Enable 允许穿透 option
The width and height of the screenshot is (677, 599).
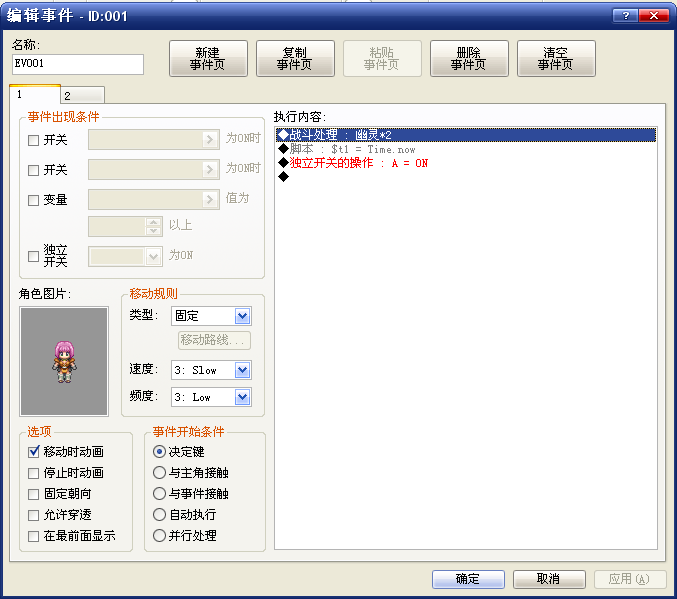33,515
